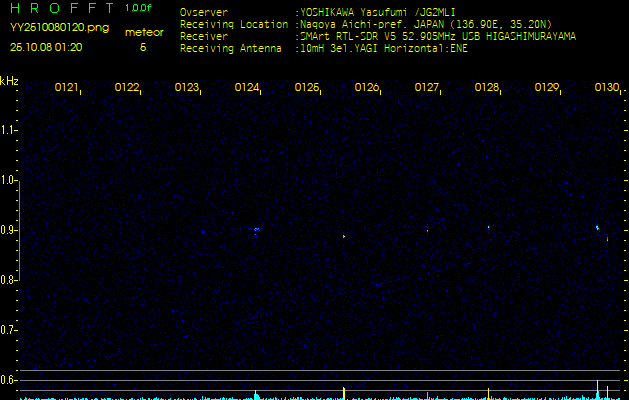Image resolution: width=629 pixels, height=400 pixels.
Task: Click the filename YY2510080120.png
Action: tap(59, 28)
